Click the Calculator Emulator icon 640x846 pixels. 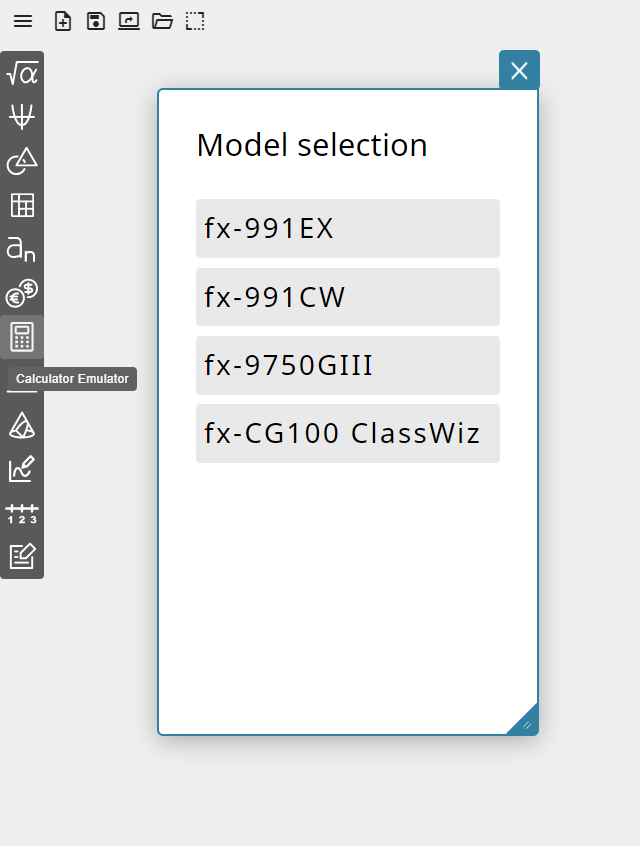tap(22, 337)
